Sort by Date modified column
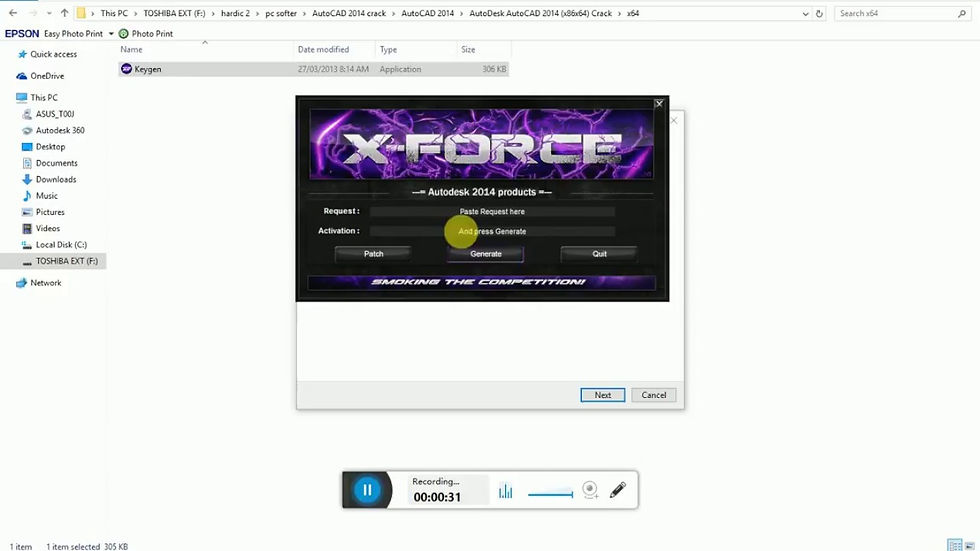Image resolution: width=980 pixels, height=551 pixels. click(323, 49)
